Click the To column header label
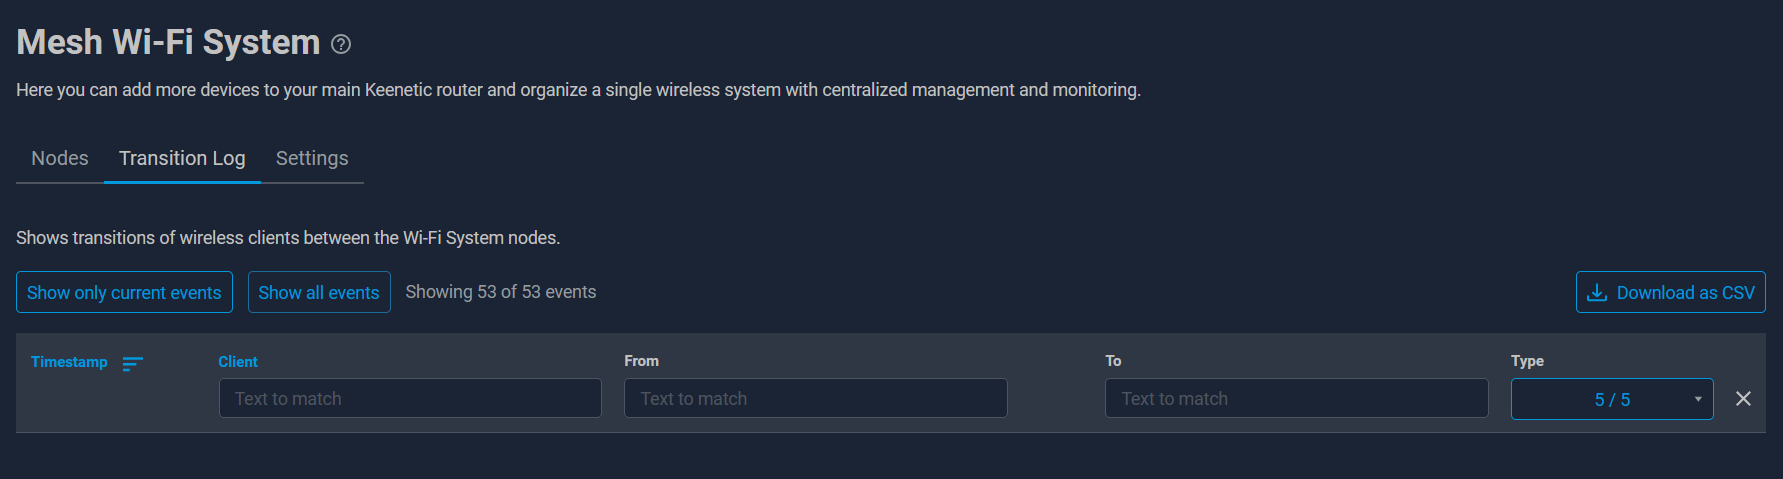Screen dimensions: 1783x479 [x=1113, y=361]
